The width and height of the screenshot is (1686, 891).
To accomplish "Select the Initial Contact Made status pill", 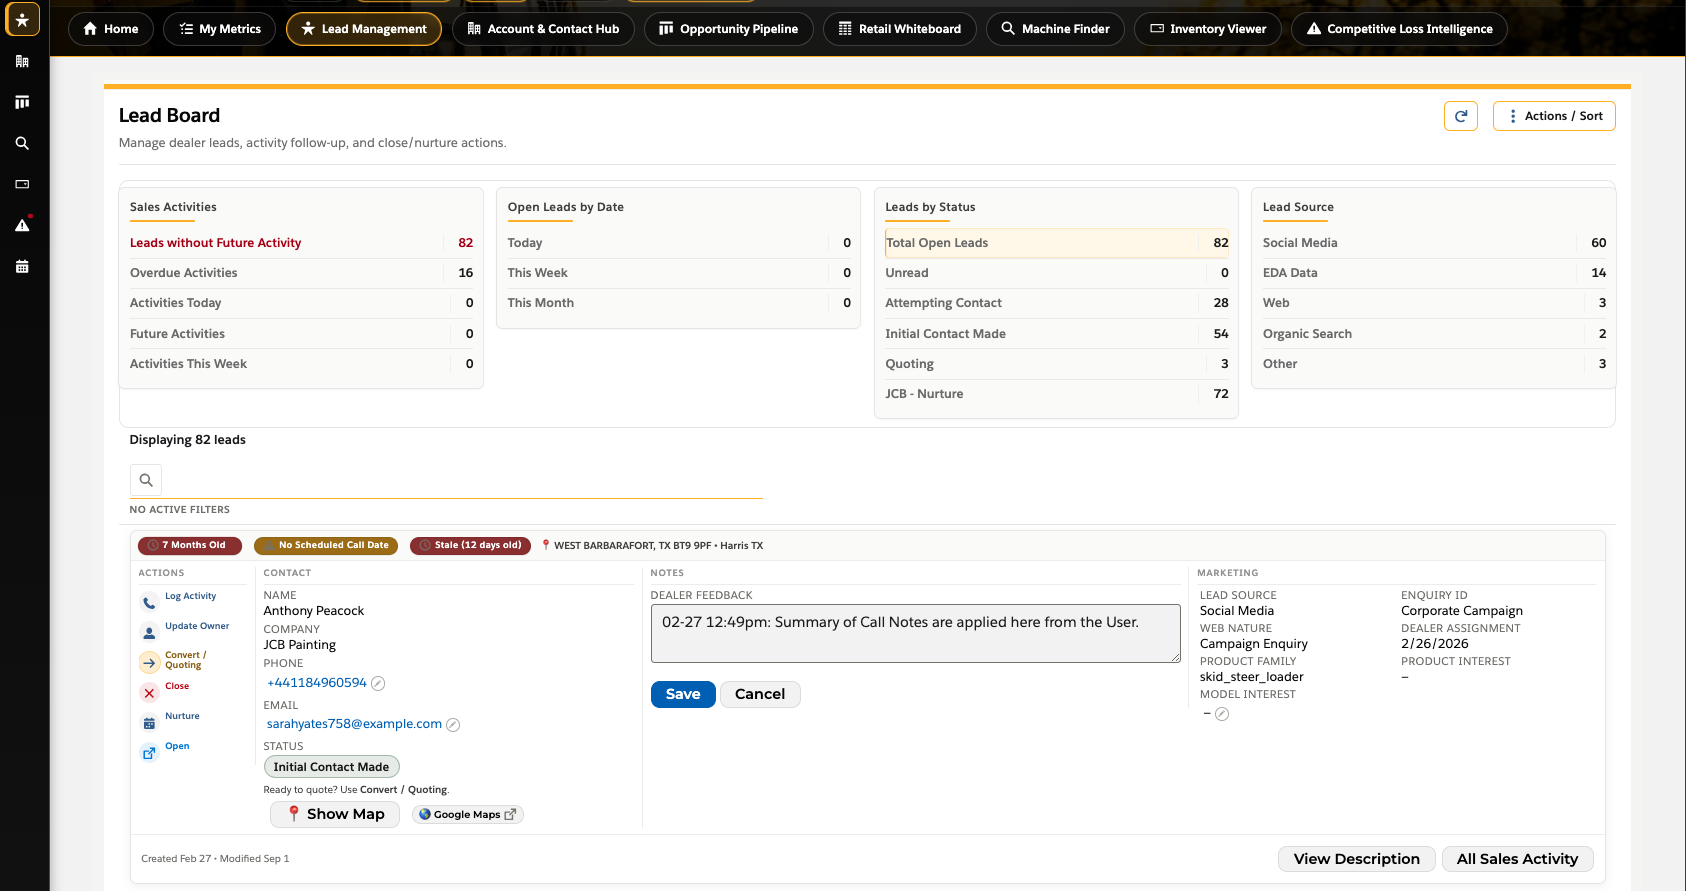I will [331, 767].
